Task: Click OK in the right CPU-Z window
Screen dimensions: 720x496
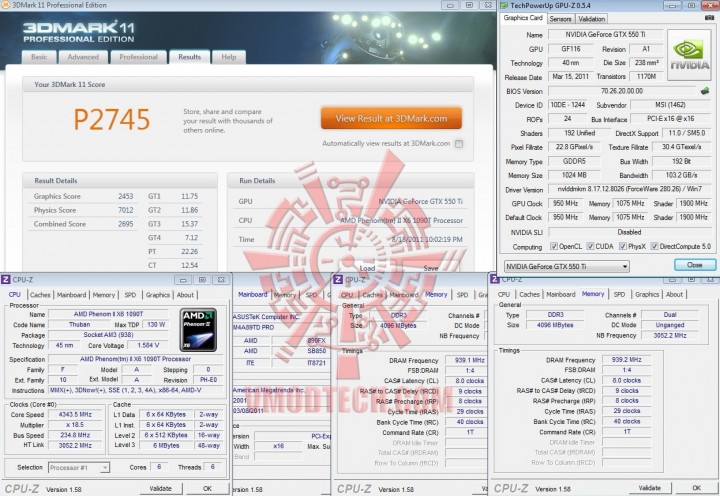Action: point(697,488)
